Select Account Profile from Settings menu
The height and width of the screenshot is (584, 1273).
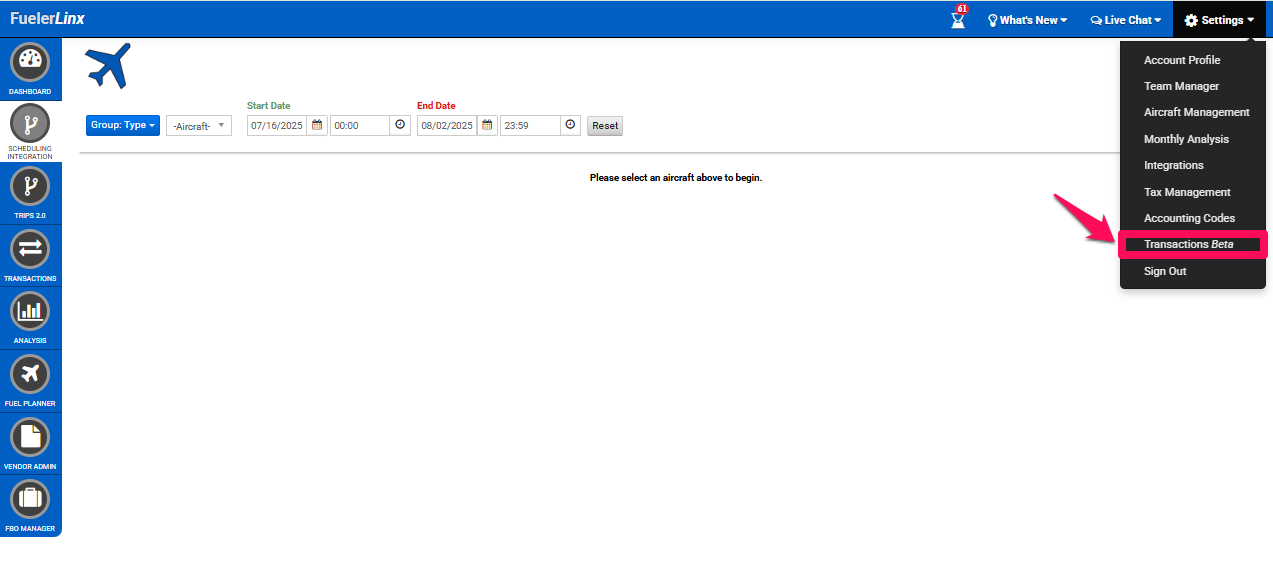click(1182, 60)
